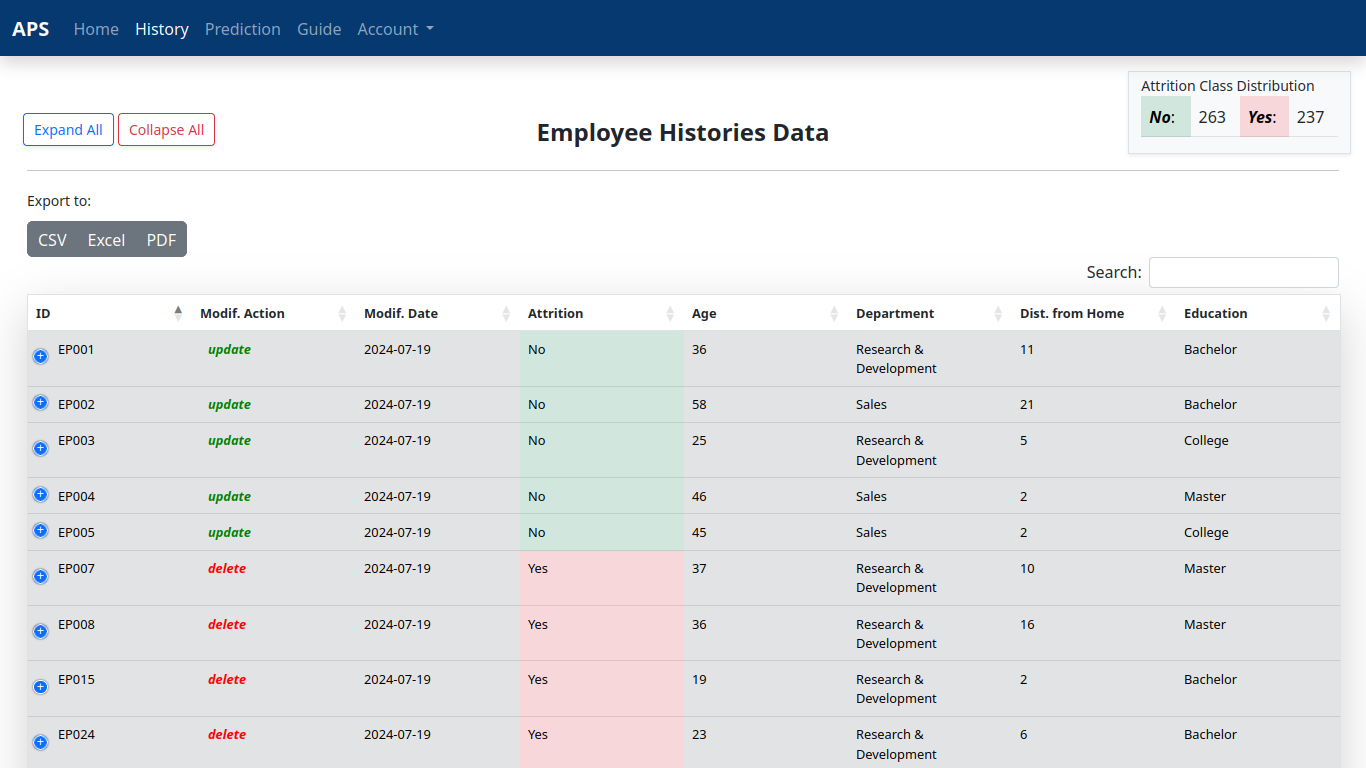Export table to PDF
Viewport: 1366px width, 768px height.
(161, 240)
